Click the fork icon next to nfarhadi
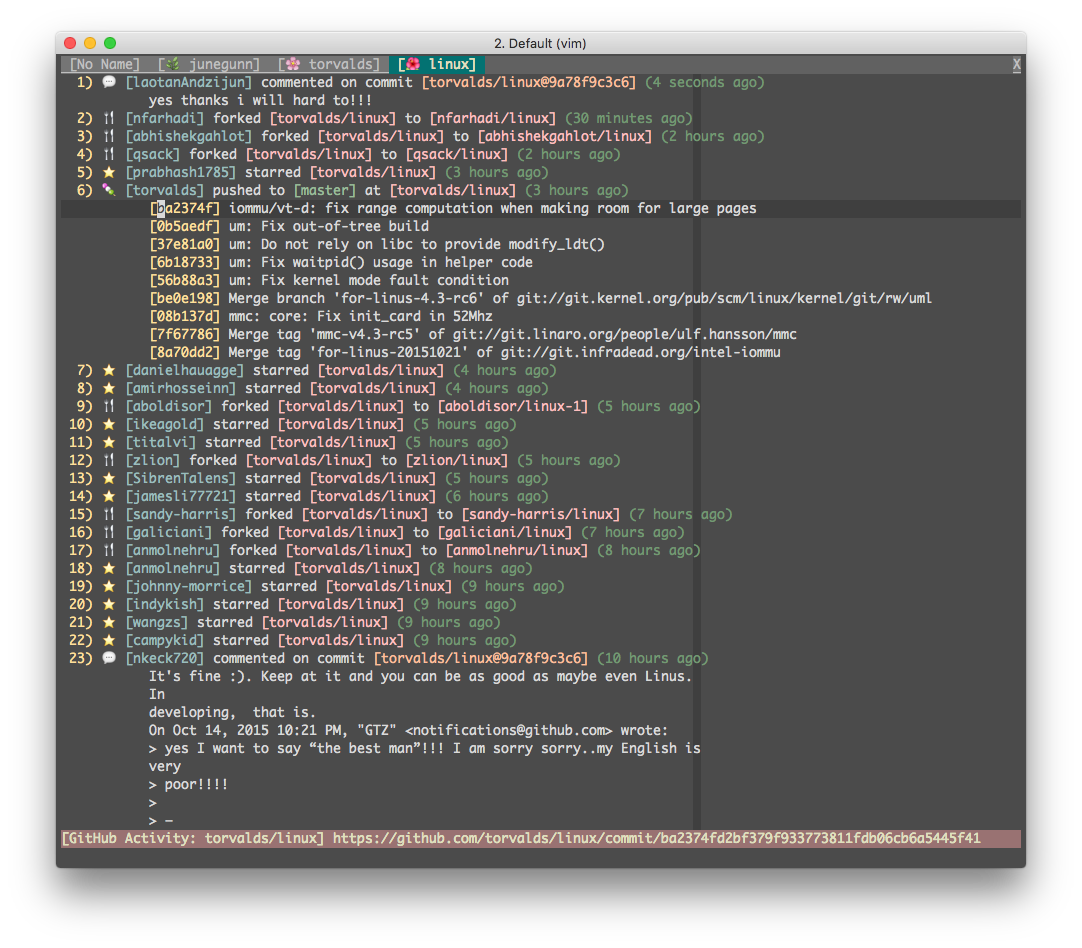The width and height of the screenshot is (1082, 948). click(109, 118)
